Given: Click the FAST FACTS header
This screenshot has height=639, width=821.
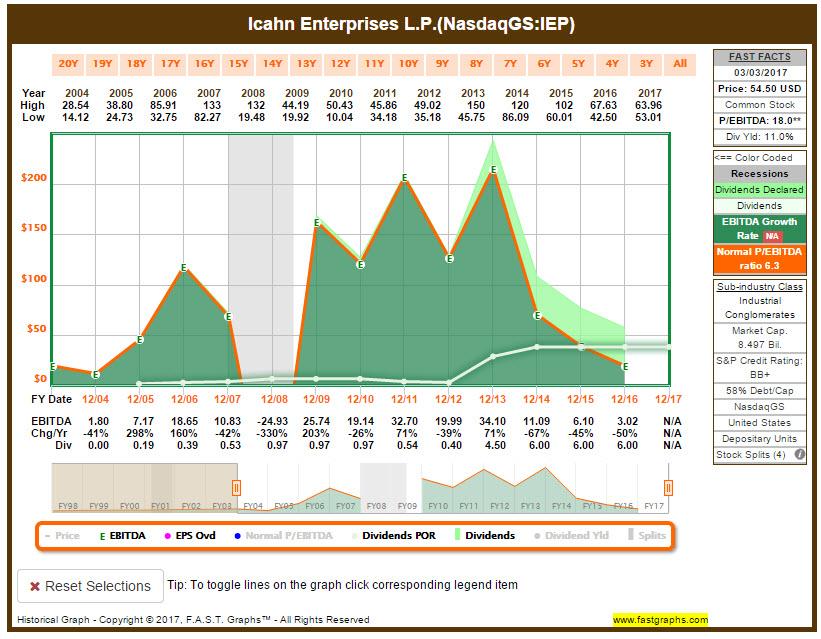Looking at the screenshot, I should pos(760,57).
